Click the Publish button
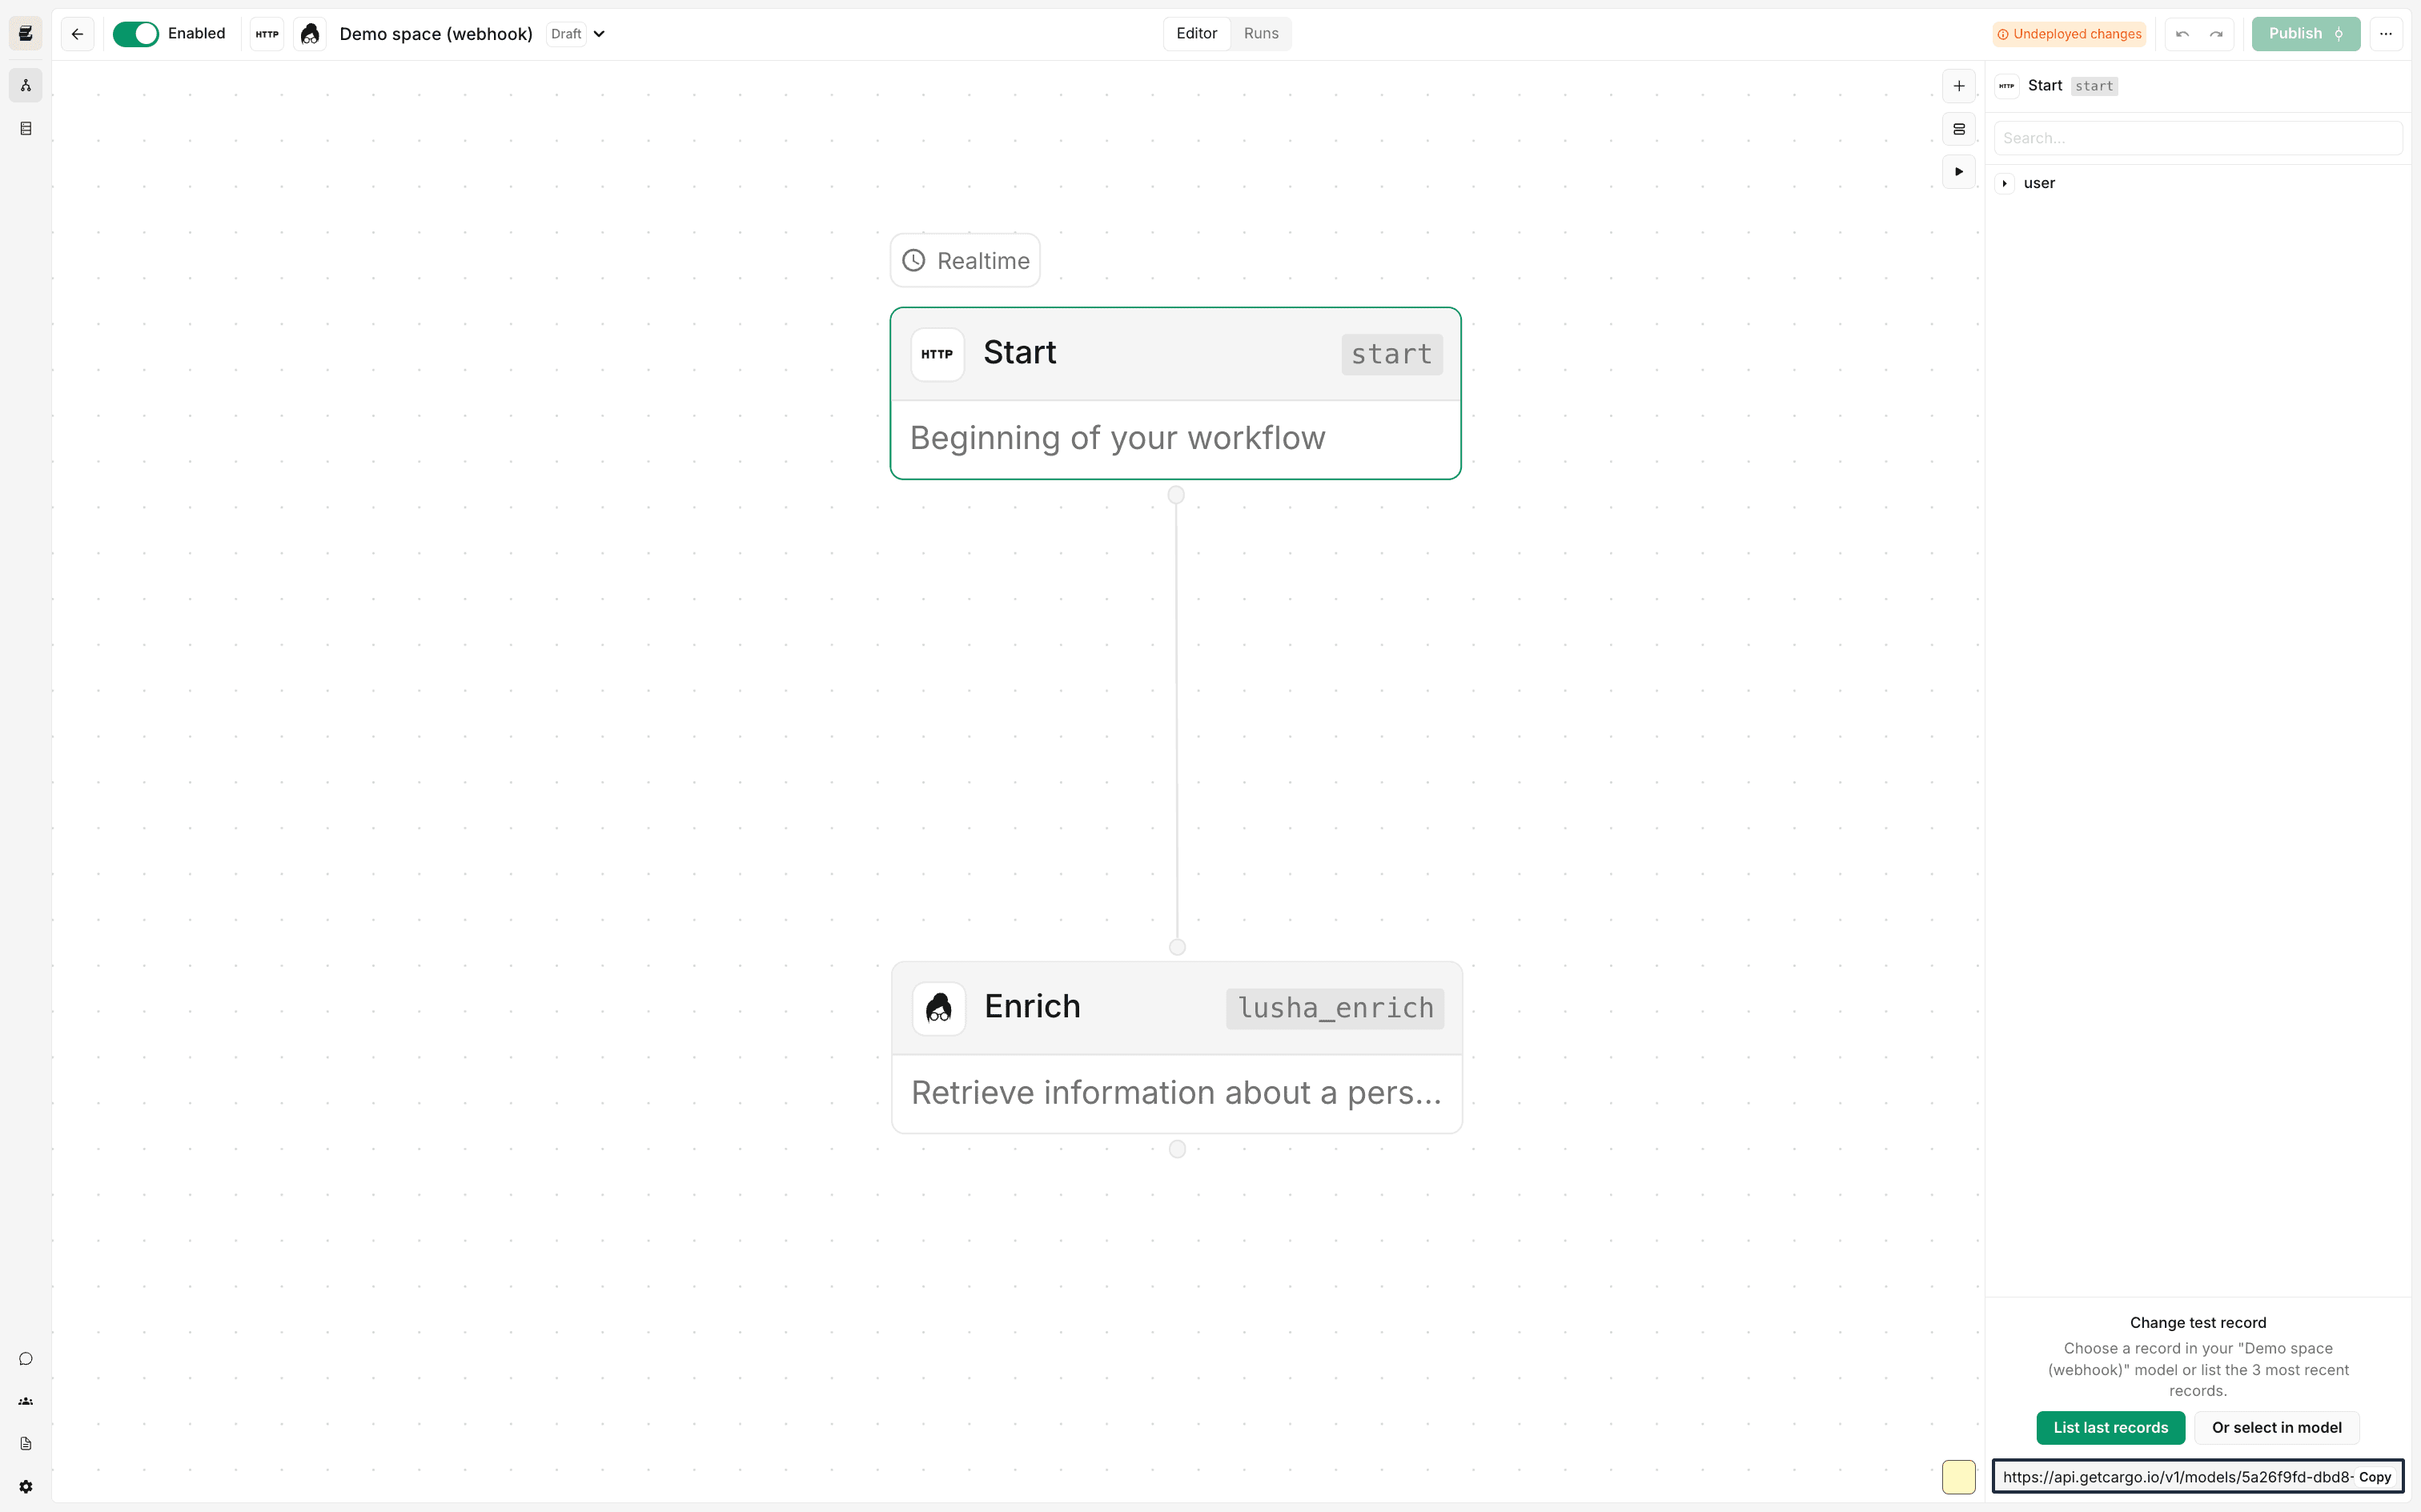The width and height of the screenshot is (2421, 1512). pyautogui.click(x=2305, y=33)
